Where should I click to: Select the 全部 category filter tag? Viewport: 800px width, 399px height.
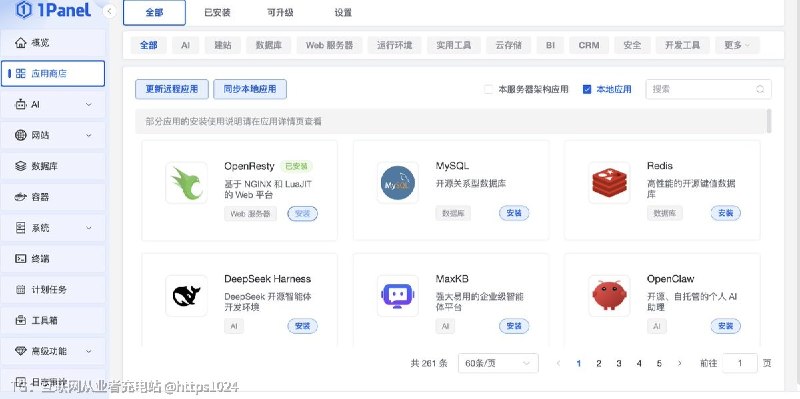tap(148, 45)
